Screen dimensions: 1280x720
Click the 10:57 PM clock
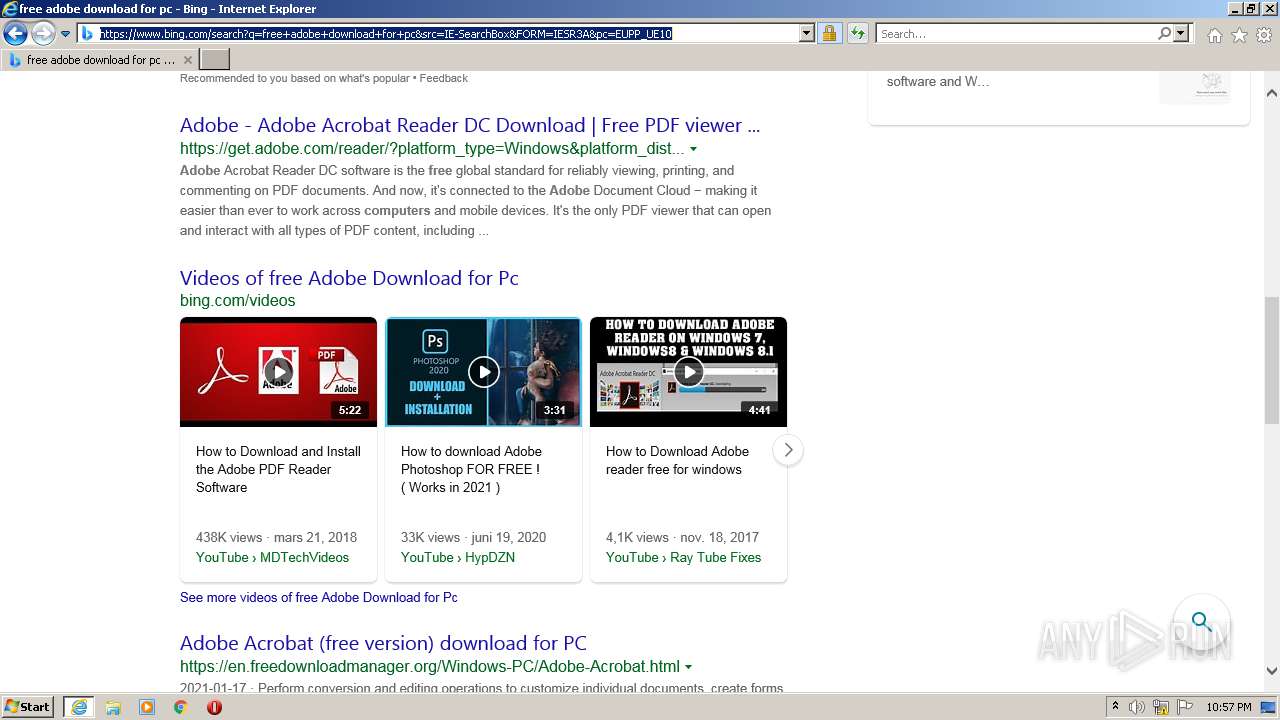pos(1228,707)
